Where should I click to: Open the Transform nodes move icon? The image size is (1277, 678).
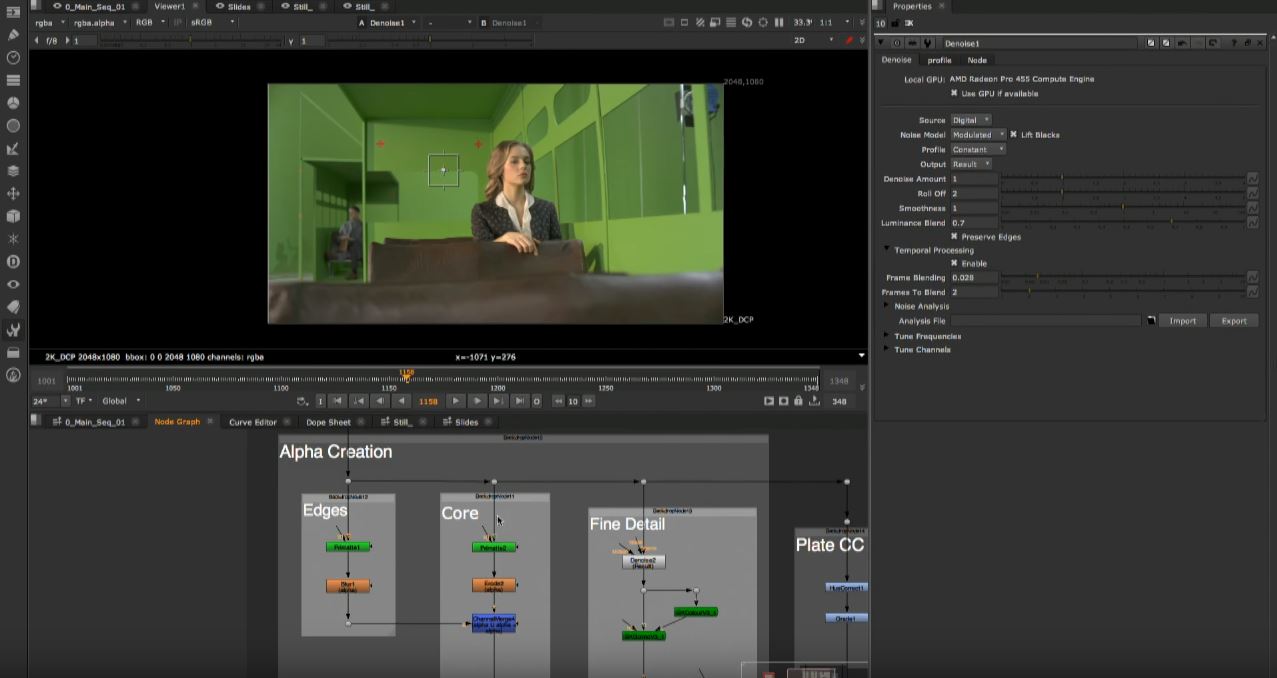pyautogui.click(x=13, y=194)
